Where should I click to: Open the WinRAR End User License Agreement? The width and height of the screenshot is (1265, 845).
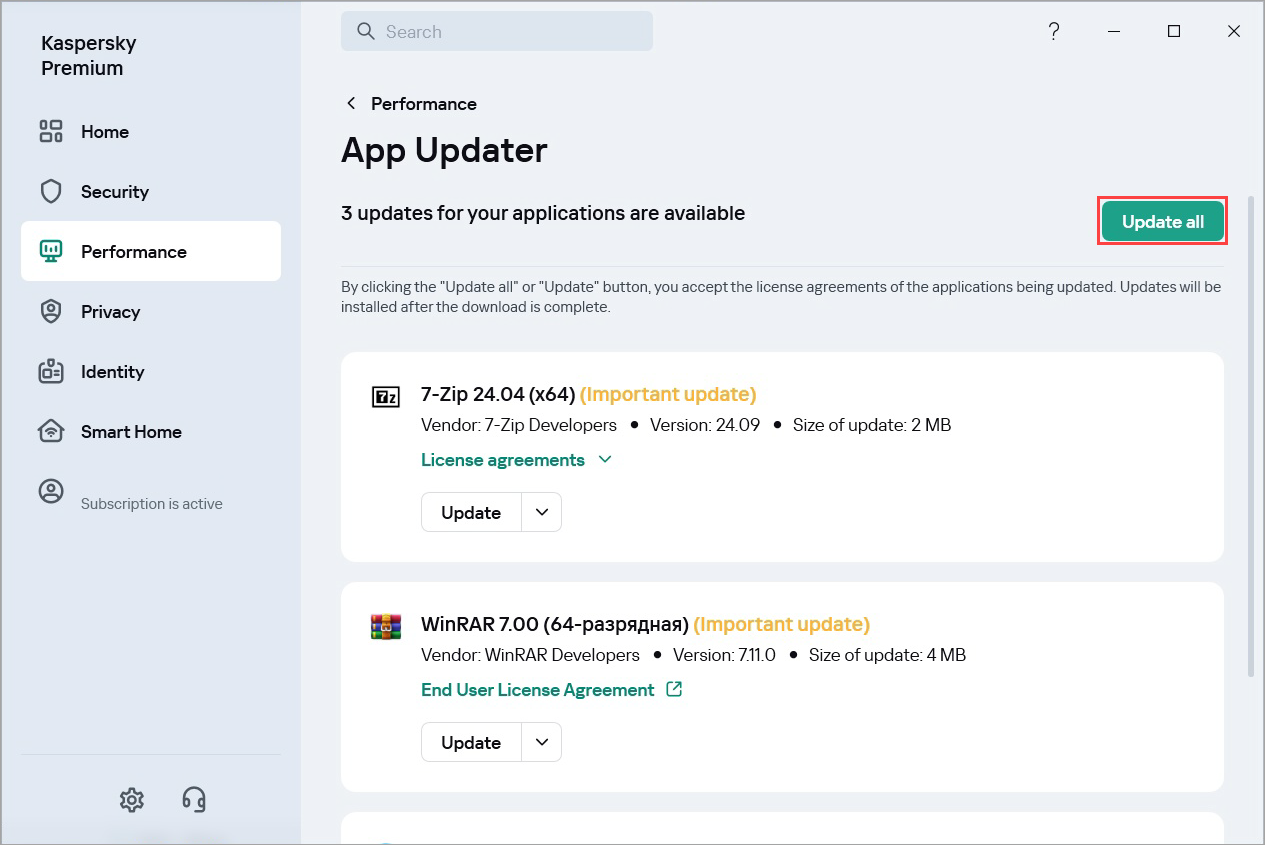coord(537,689)
